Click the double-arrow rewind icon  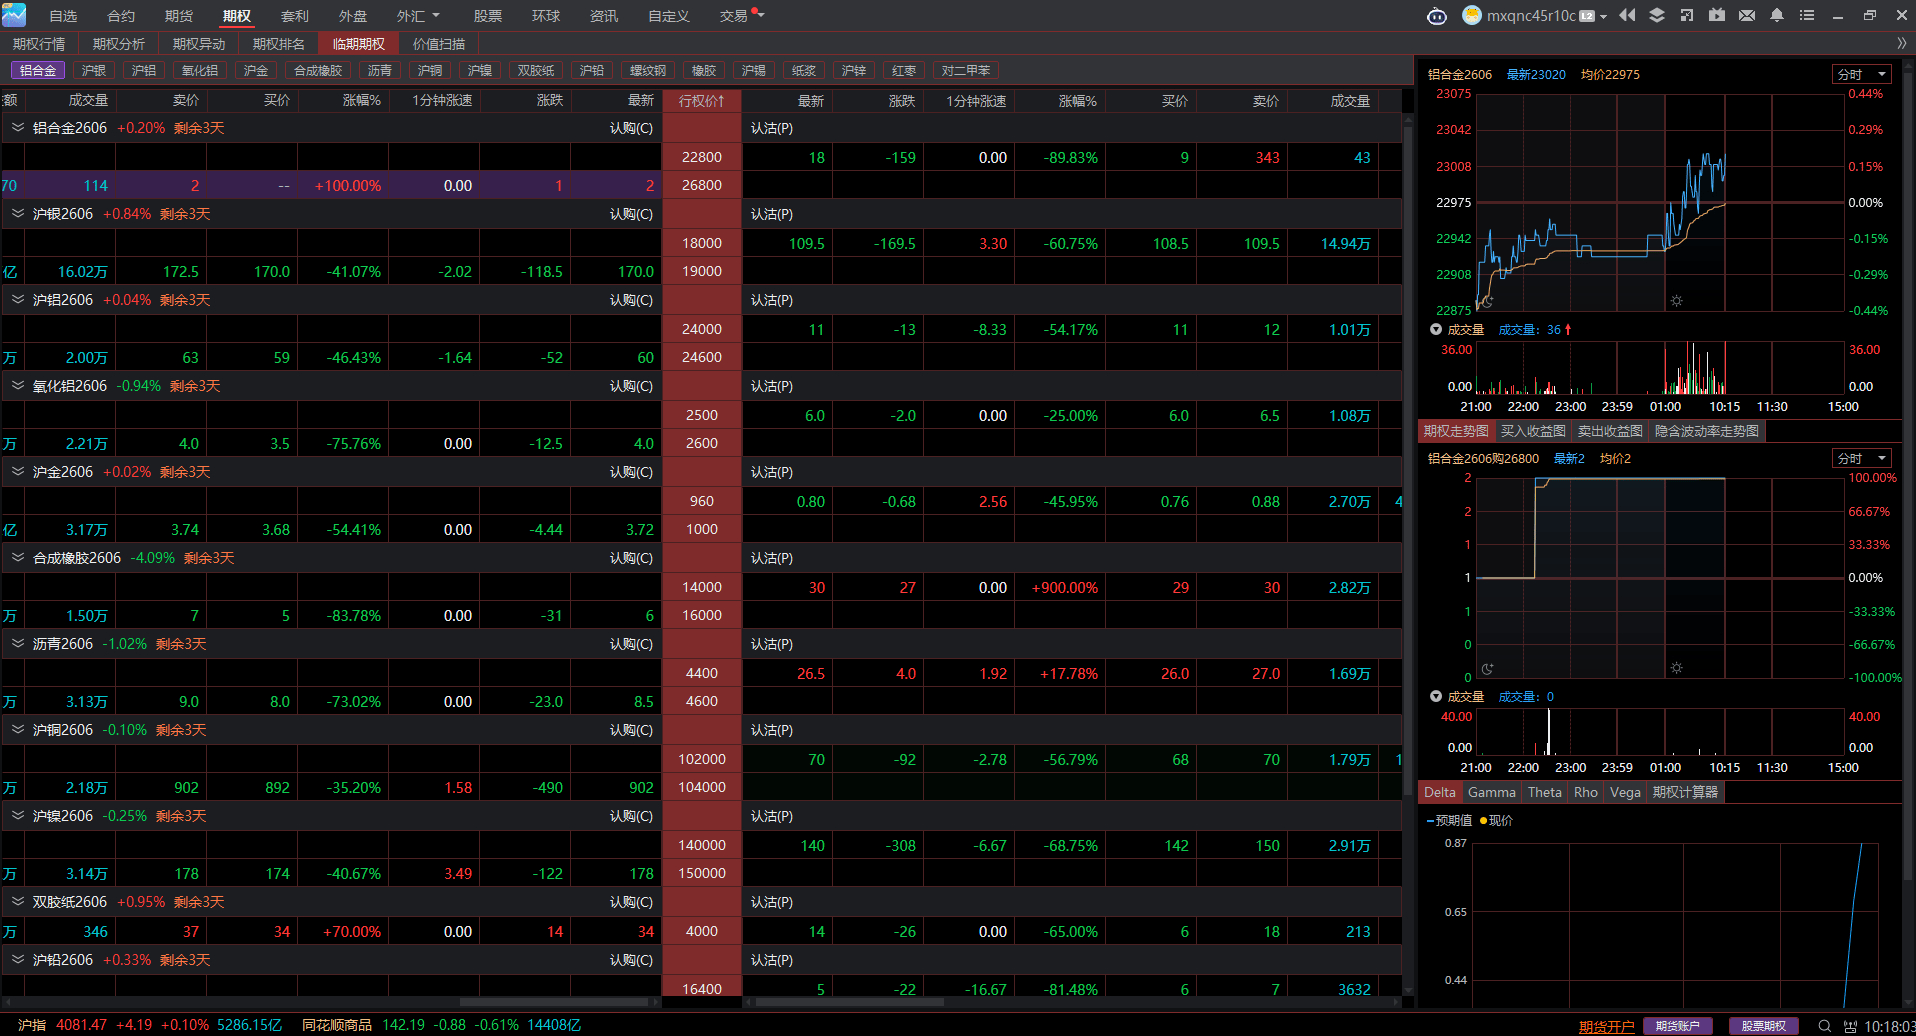[1627, 15]
